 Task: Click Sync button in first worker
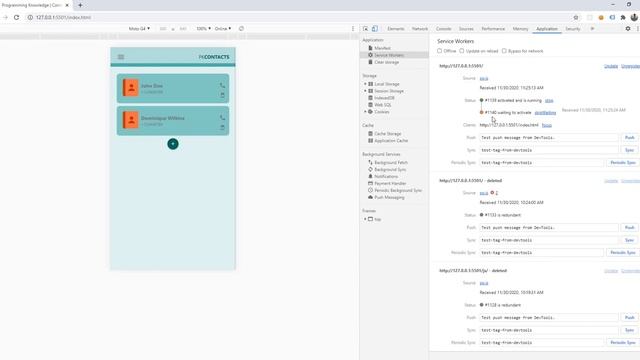[629, 150]
